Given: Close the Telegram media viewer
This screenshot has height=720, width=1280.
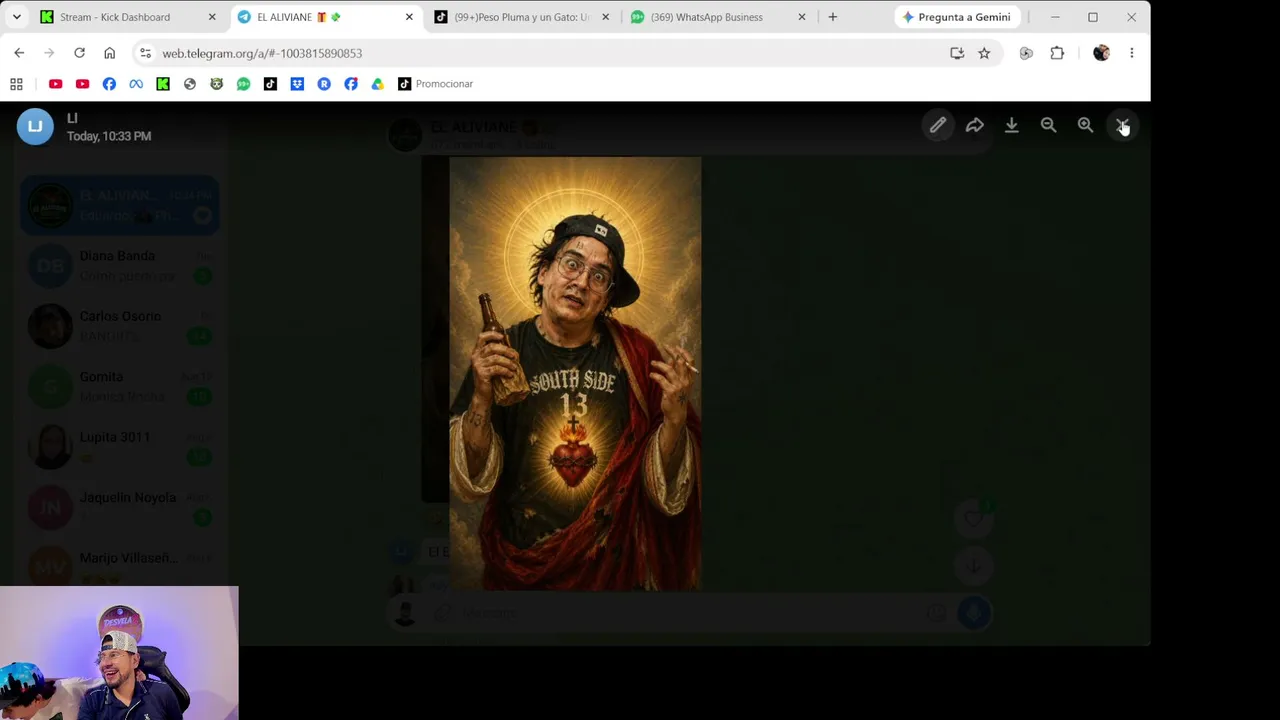Looking at the screenshot, I should pos(1122,125).
